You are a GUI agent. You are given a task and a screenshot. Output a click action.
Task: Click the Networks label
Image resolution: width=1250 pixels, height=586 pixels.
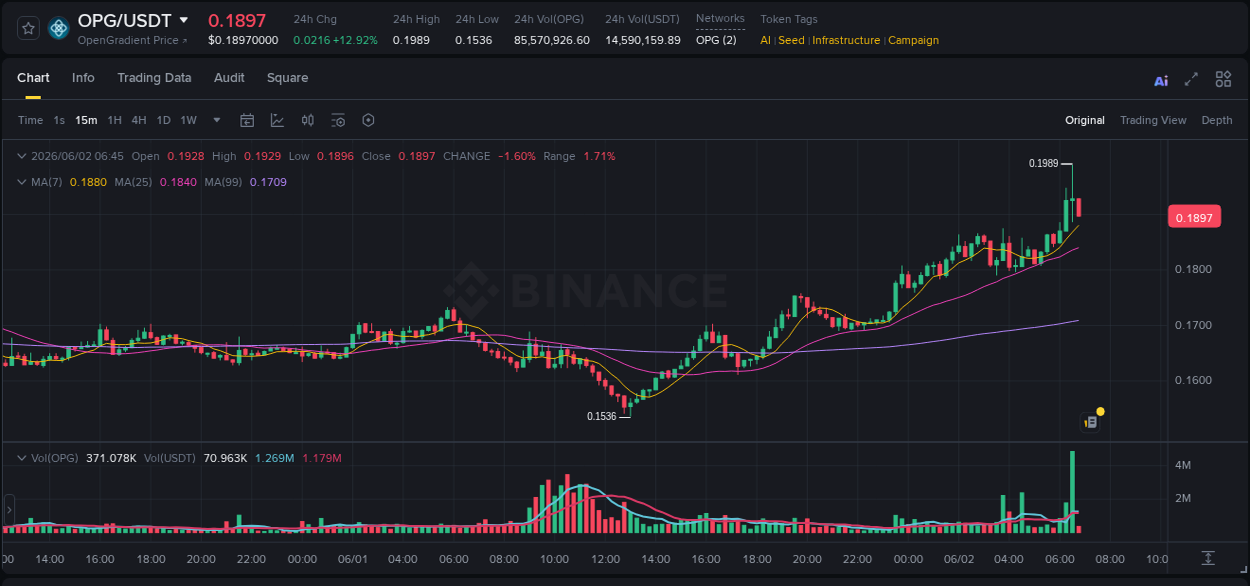720,19
